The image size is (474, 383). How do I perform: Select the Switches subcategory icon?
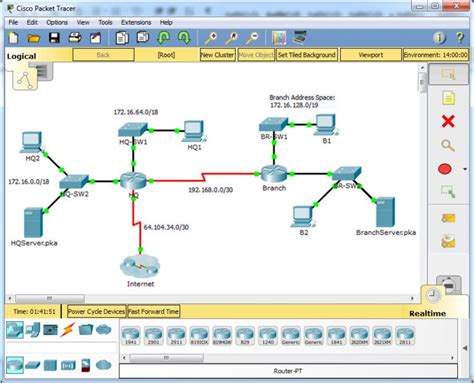point(33,365)
